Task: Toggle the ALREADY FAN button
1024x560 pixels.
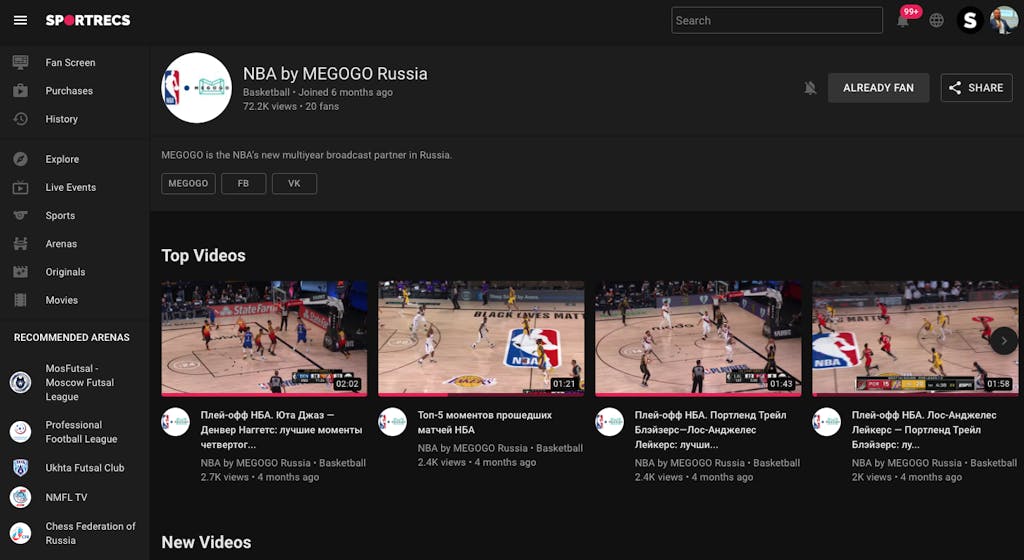Action: [878, 88]
